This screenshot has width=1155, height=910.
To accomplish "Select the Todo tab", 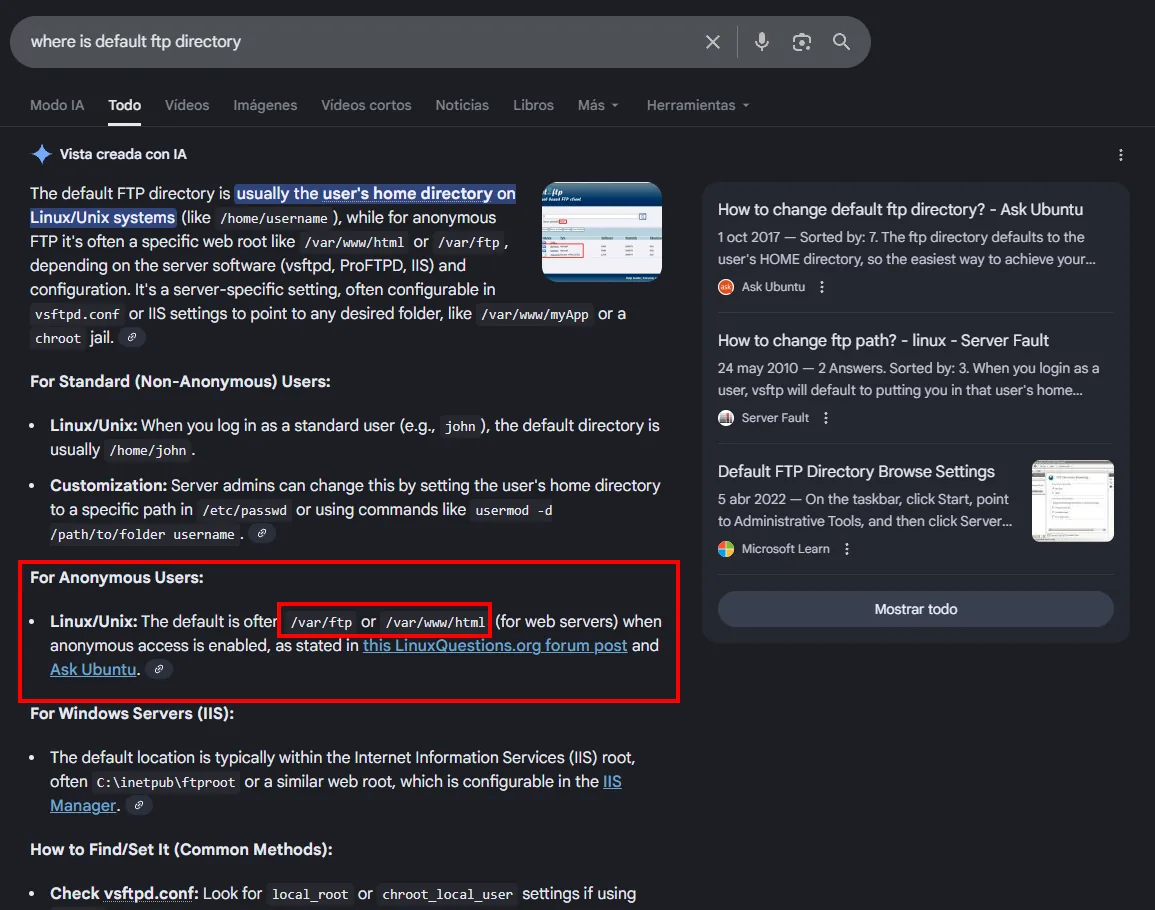I will (124, 105).
